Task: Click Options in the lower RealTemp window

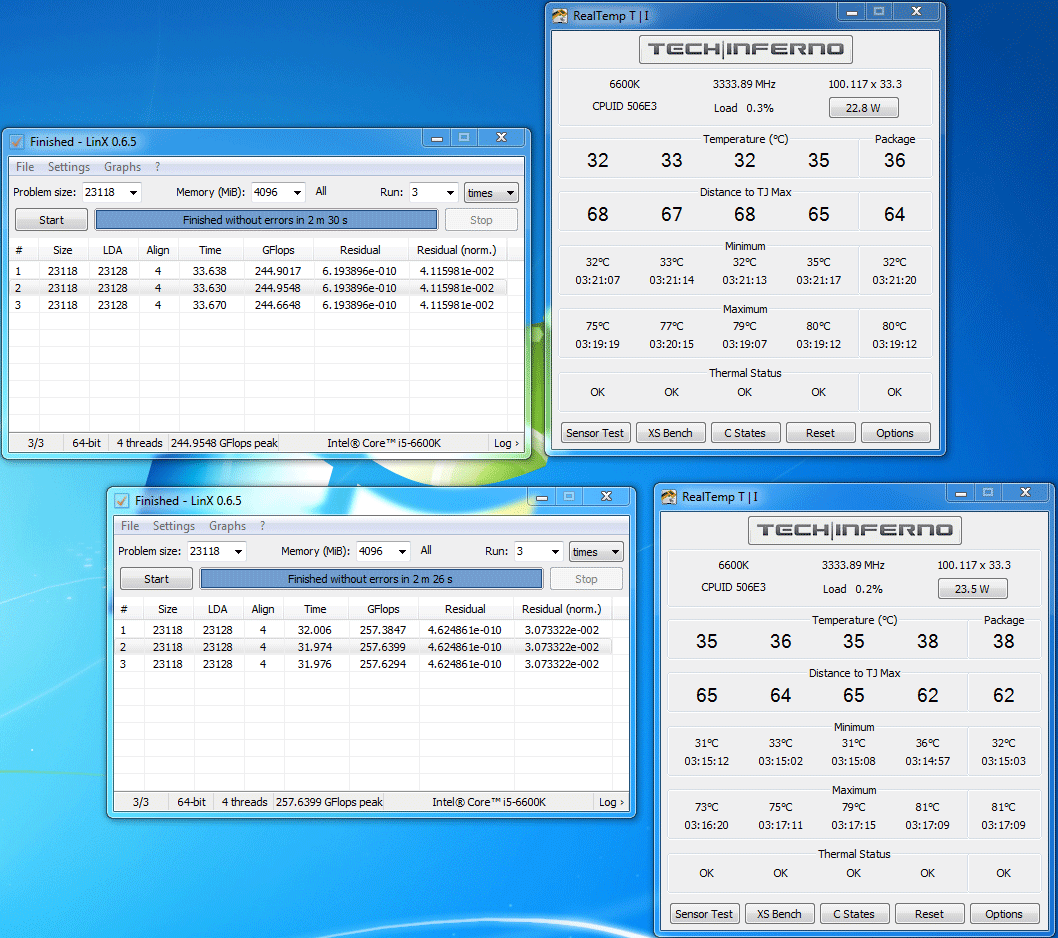Action: [x=1004, y=914]
